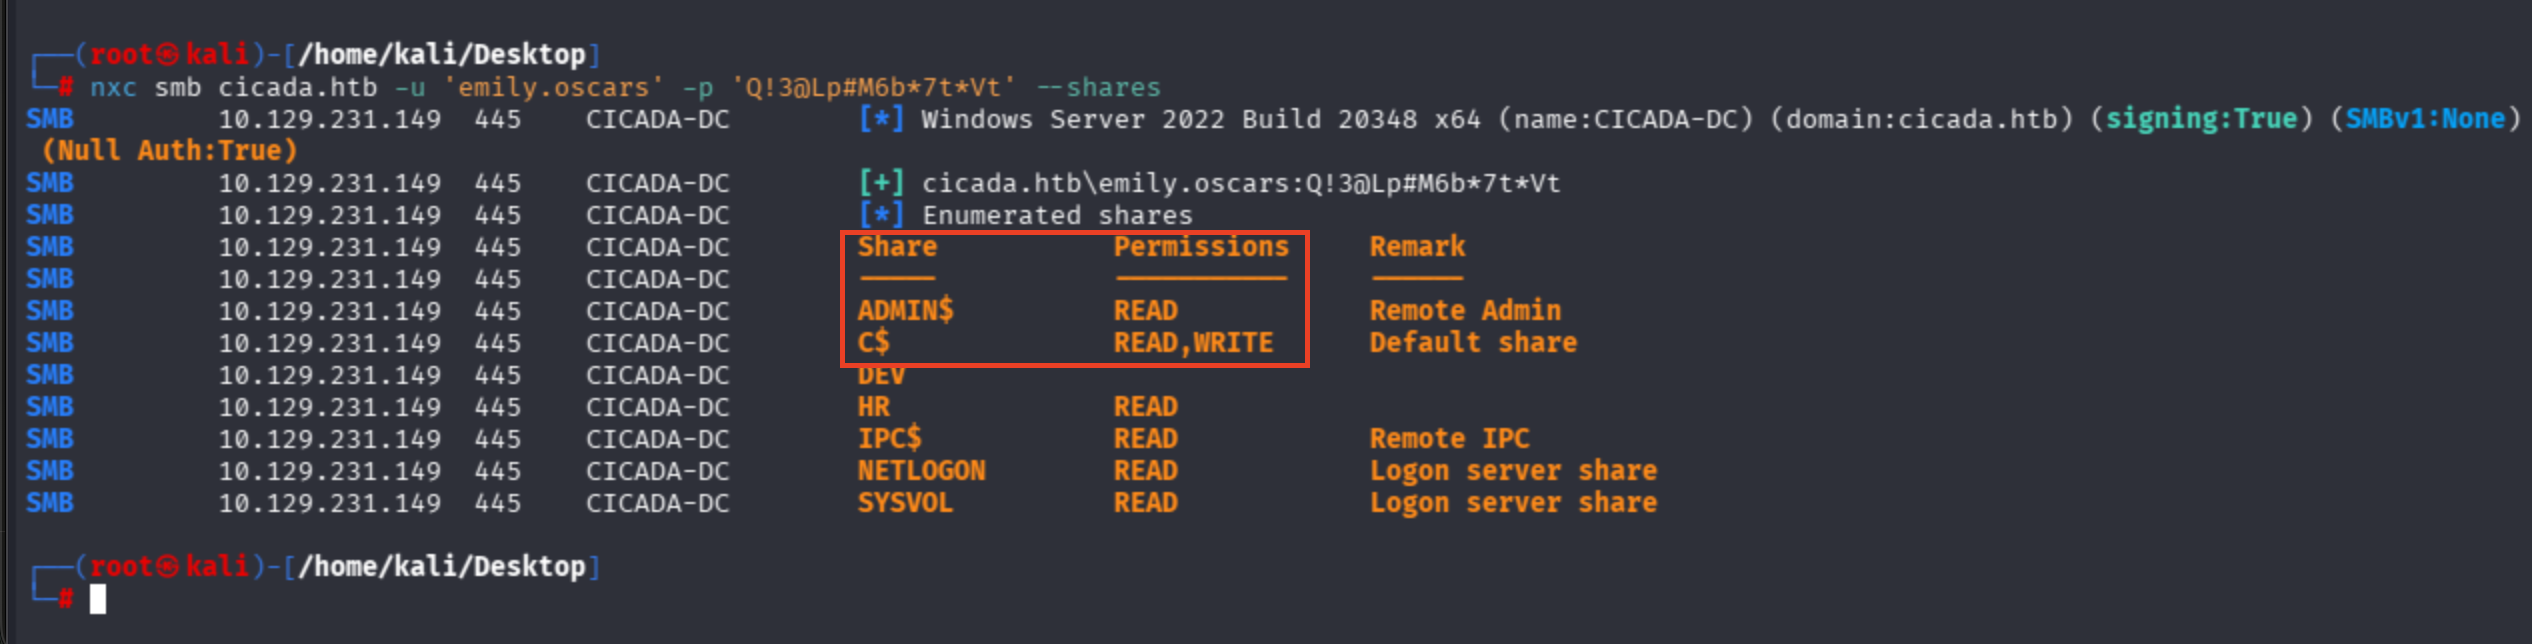Click the kali skull symbol in the bottom prompt
Screen dimensions: 2532x644
167,567
